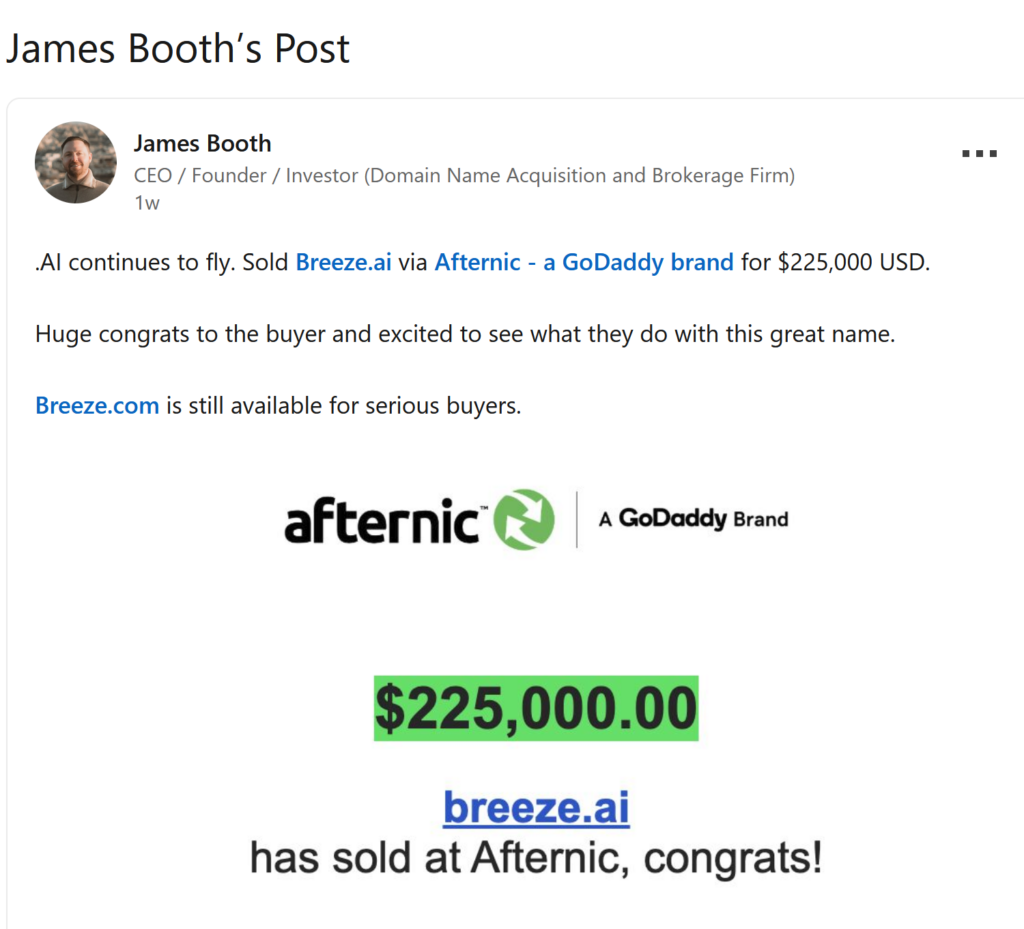Click the underlined breeze.ai link in the image
Screen dimensions: 1024x929
536,808
